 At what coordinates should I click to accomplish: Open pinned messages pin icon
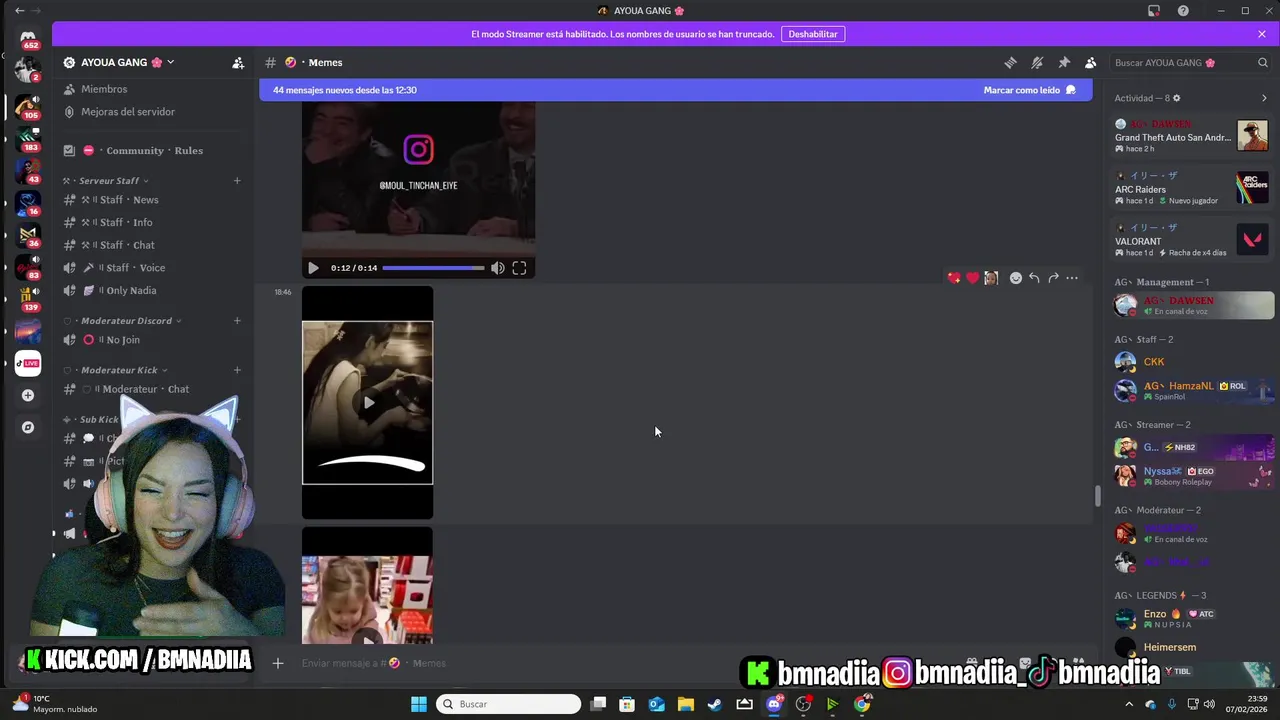coord(1064,62)
